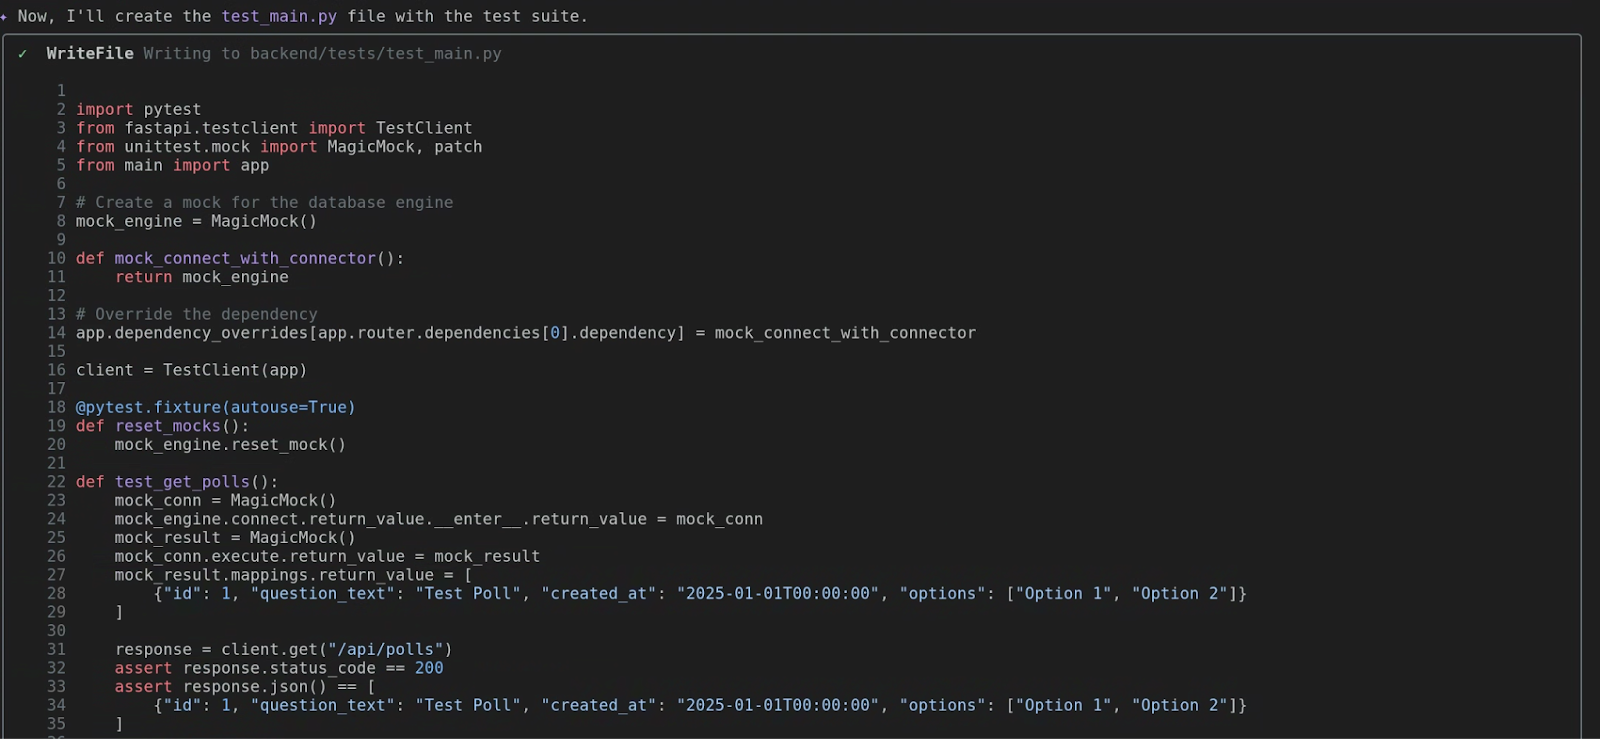Image resolution: width=1600 pixels, height=739 pixels.
Task: Click line number 18 in the gutter
Action: (56, 408)
